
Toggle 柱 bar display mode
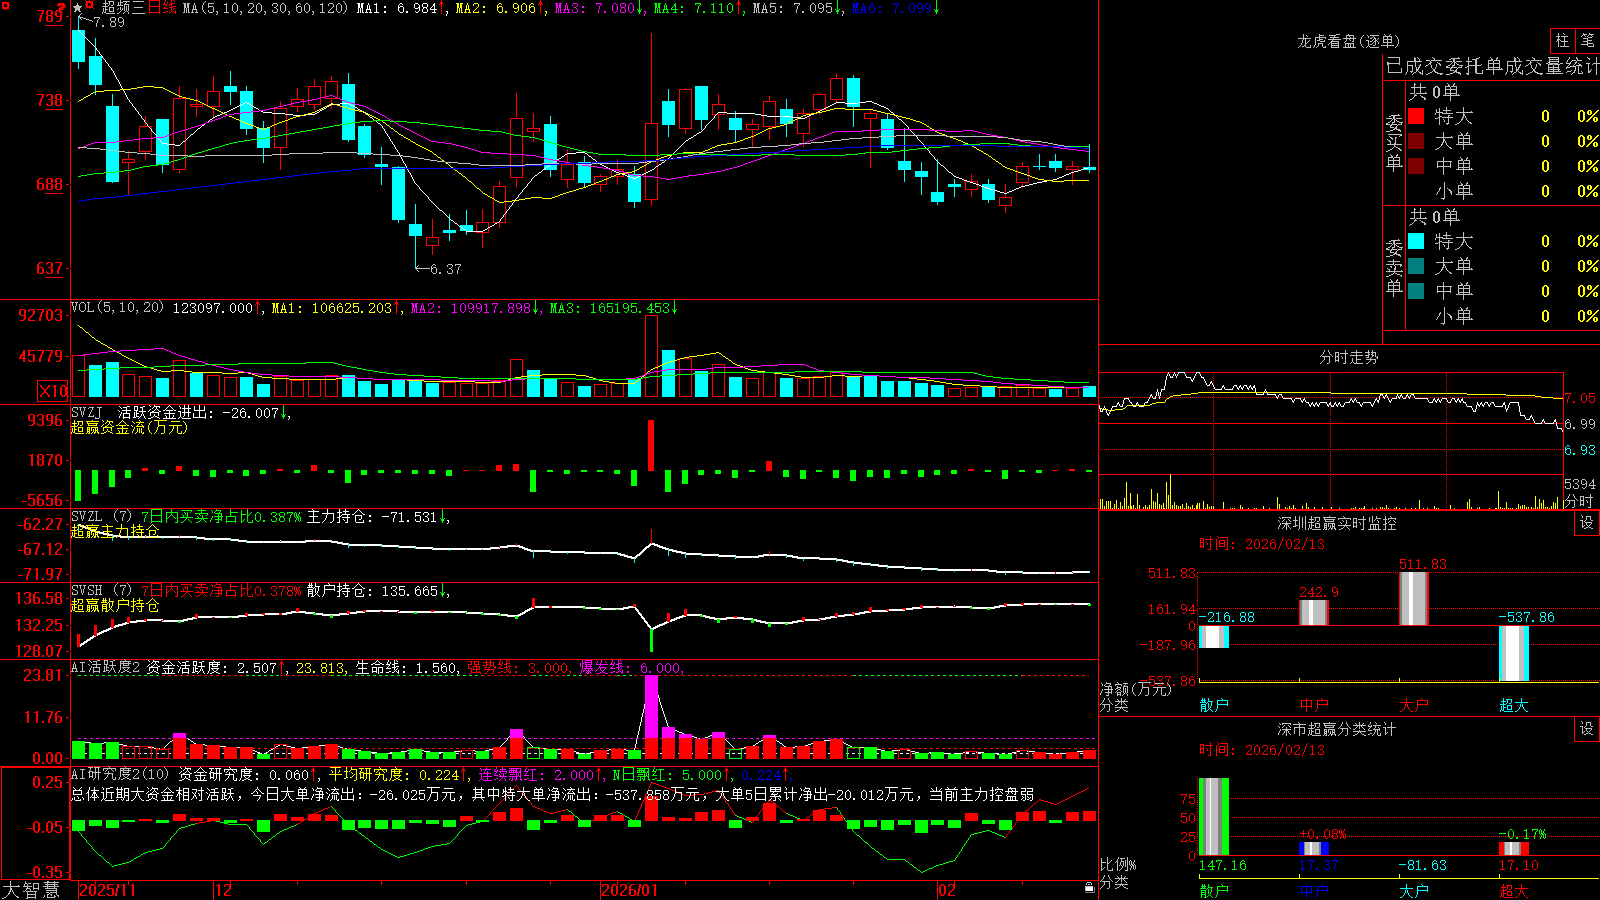click(1562, 40)
